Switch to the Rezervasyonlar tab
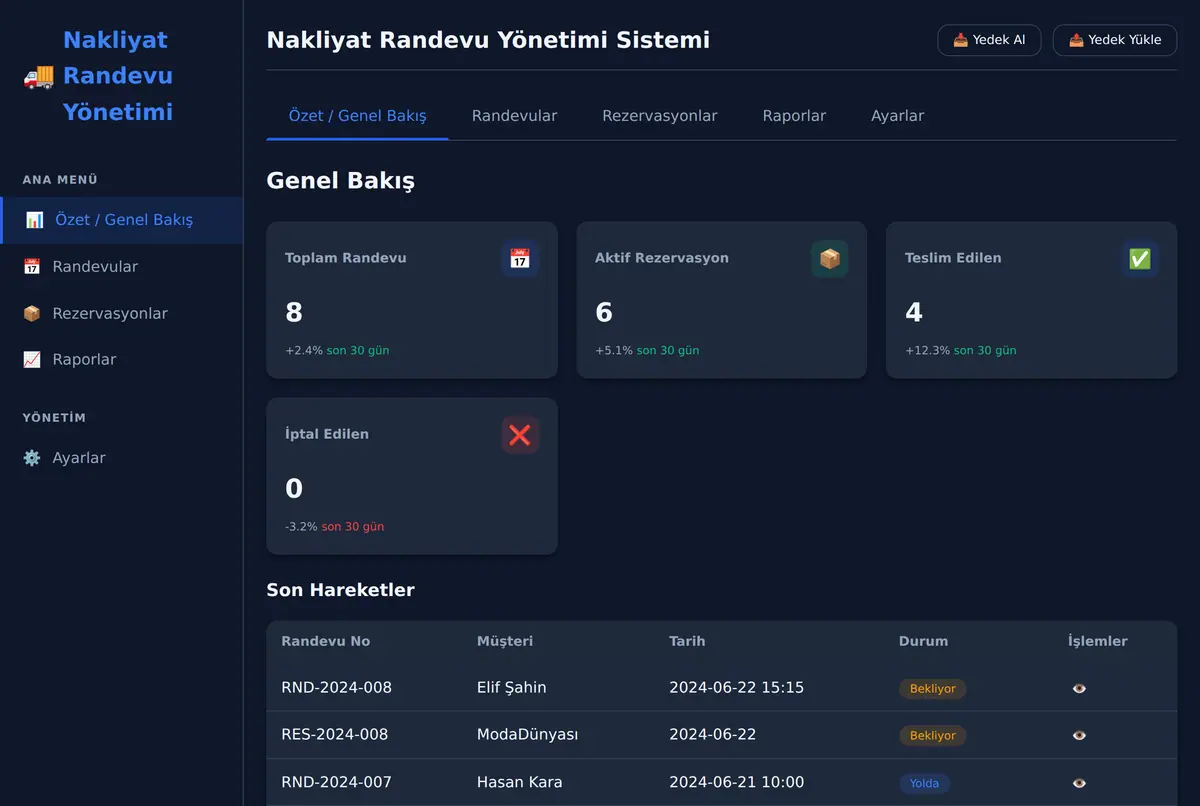 coord(659,116)
